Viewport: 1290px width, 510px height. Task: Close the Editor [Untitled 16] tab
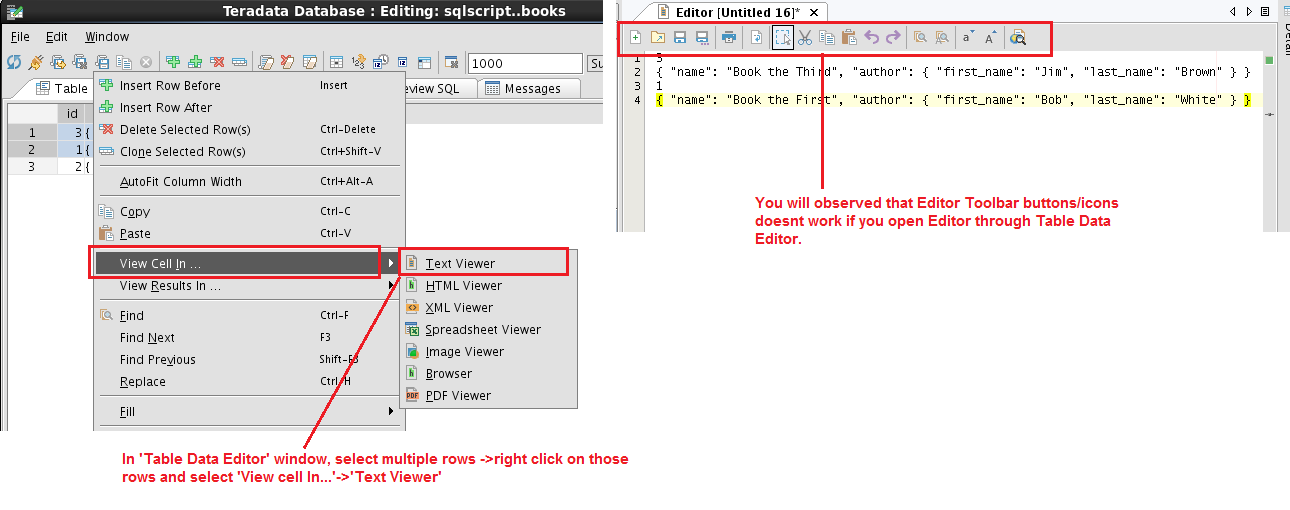coord(814,12)
